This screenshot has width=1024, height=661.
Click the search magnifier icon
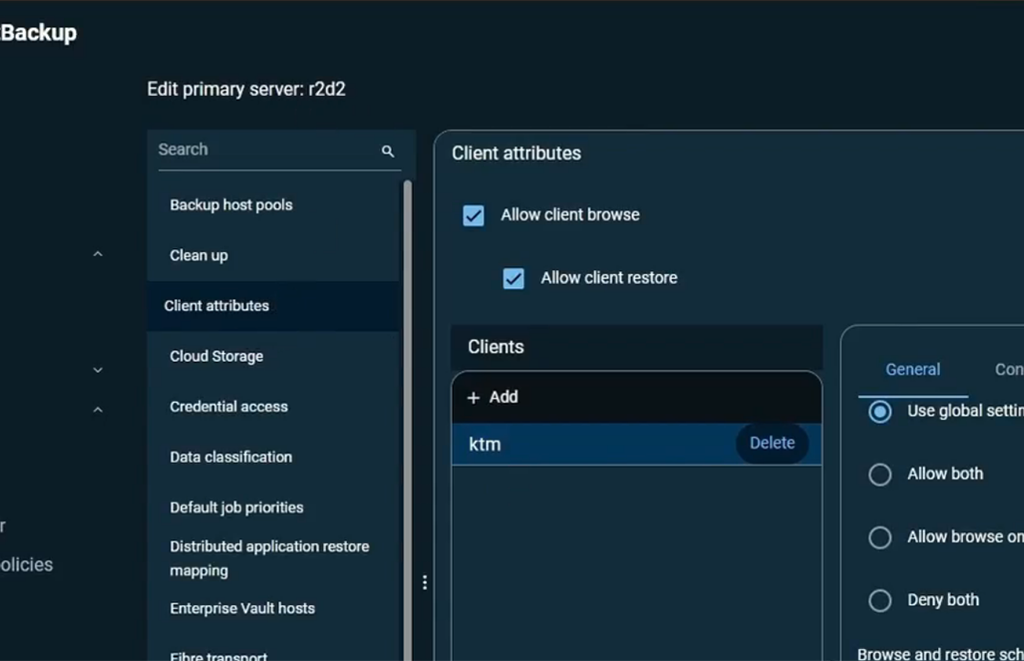[x=388, y=151]
